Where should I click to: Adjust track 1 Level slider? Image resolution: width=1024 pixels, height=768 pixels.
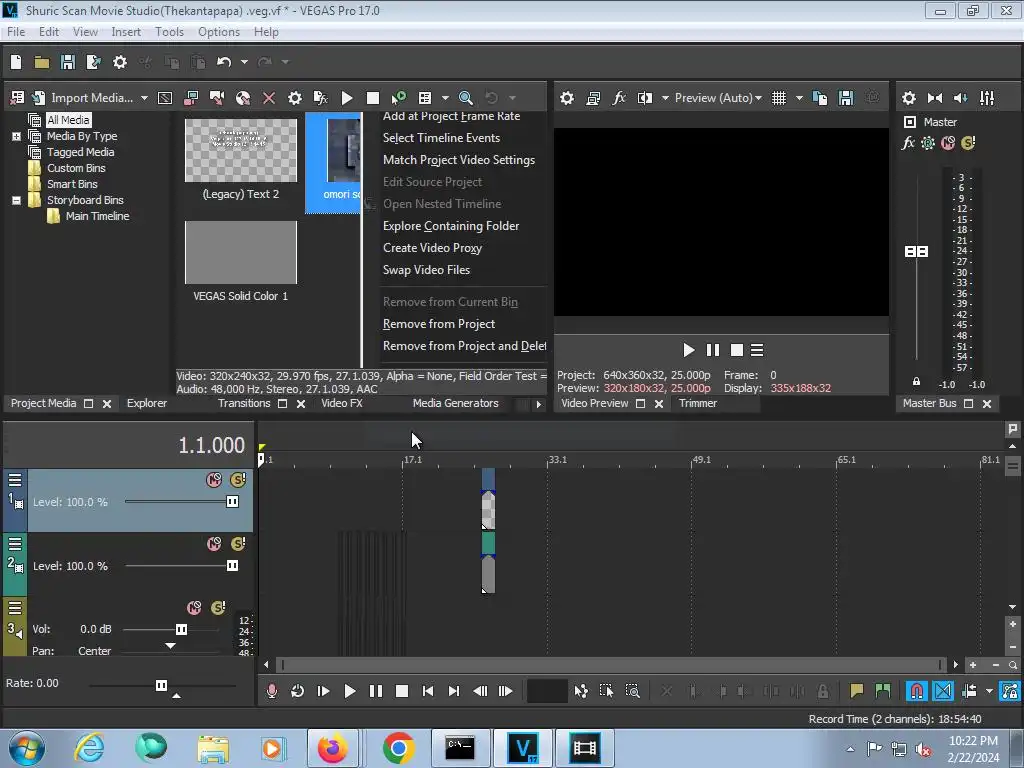(x=232, y=502)
